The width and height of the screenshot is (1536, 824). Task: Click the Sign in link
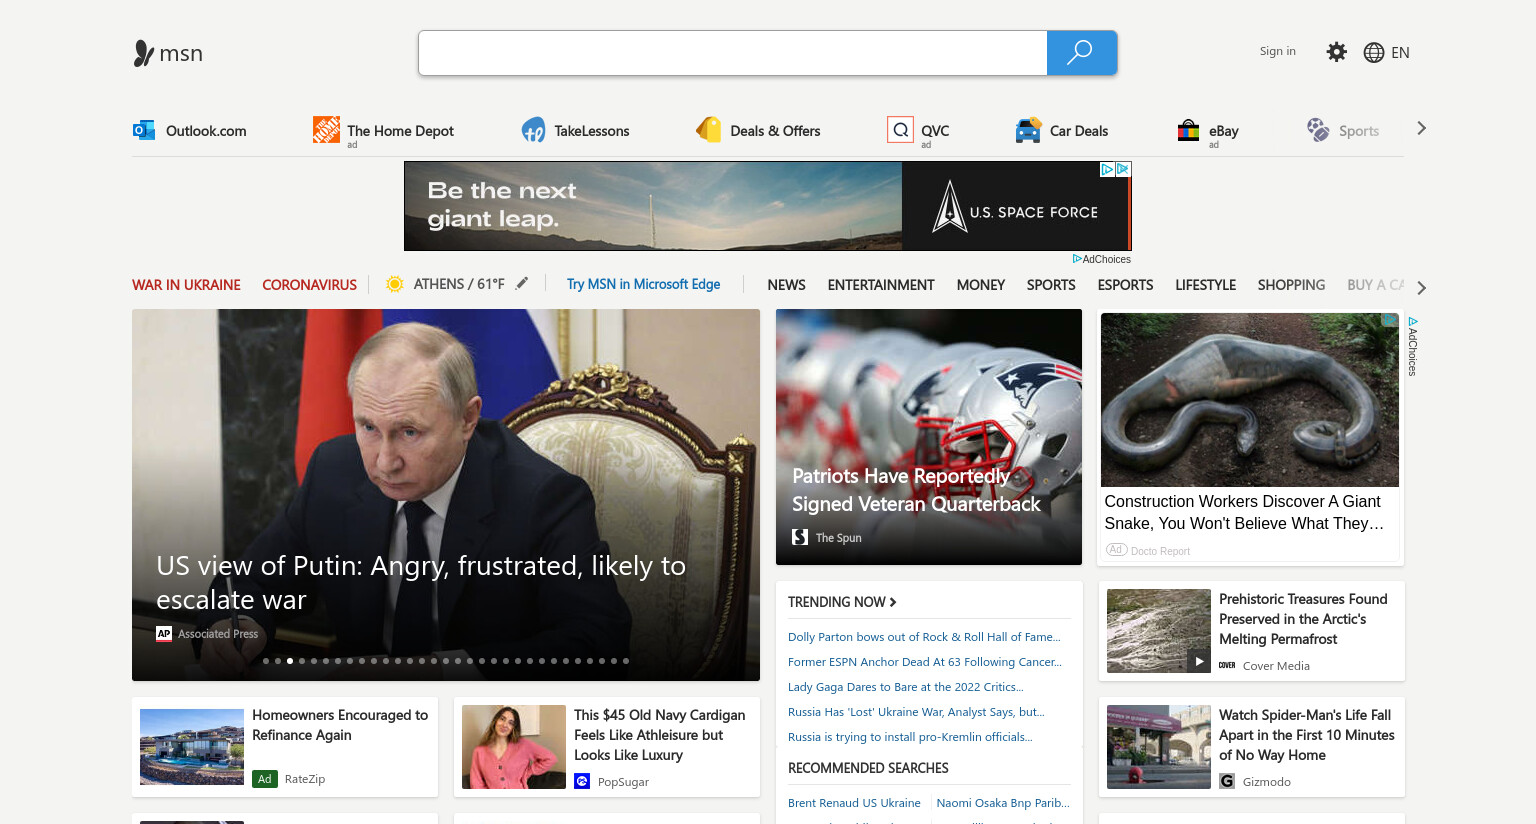pyautogui.click(x=1277, y=51)
